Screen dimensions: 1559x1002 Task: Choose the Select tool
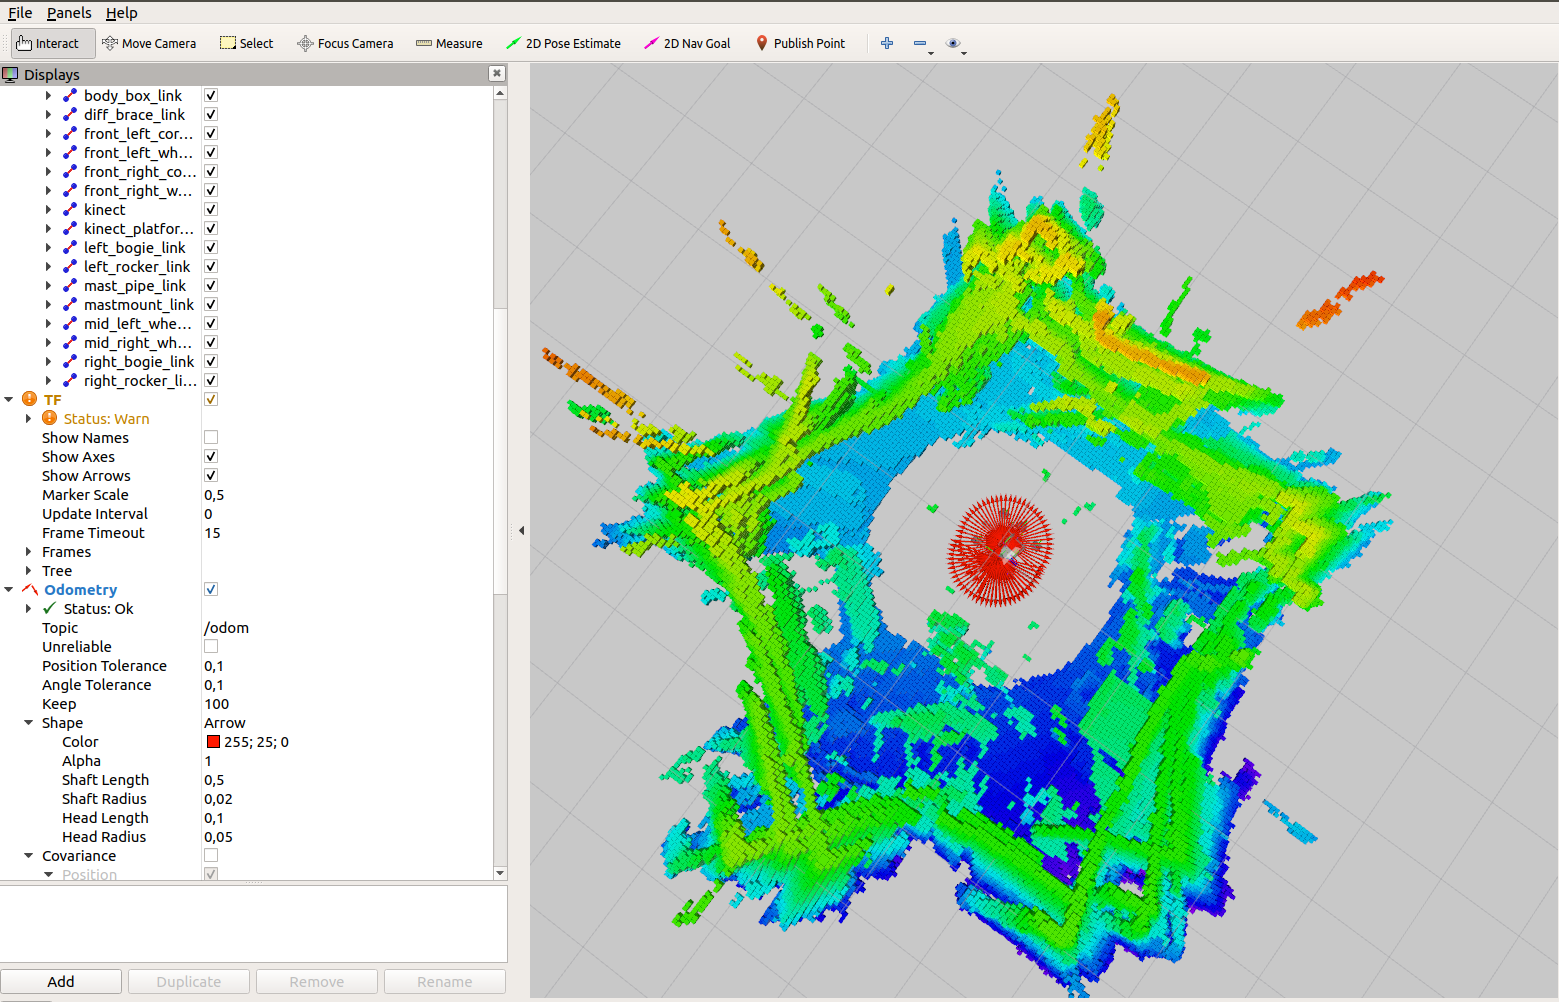(247, 43)
